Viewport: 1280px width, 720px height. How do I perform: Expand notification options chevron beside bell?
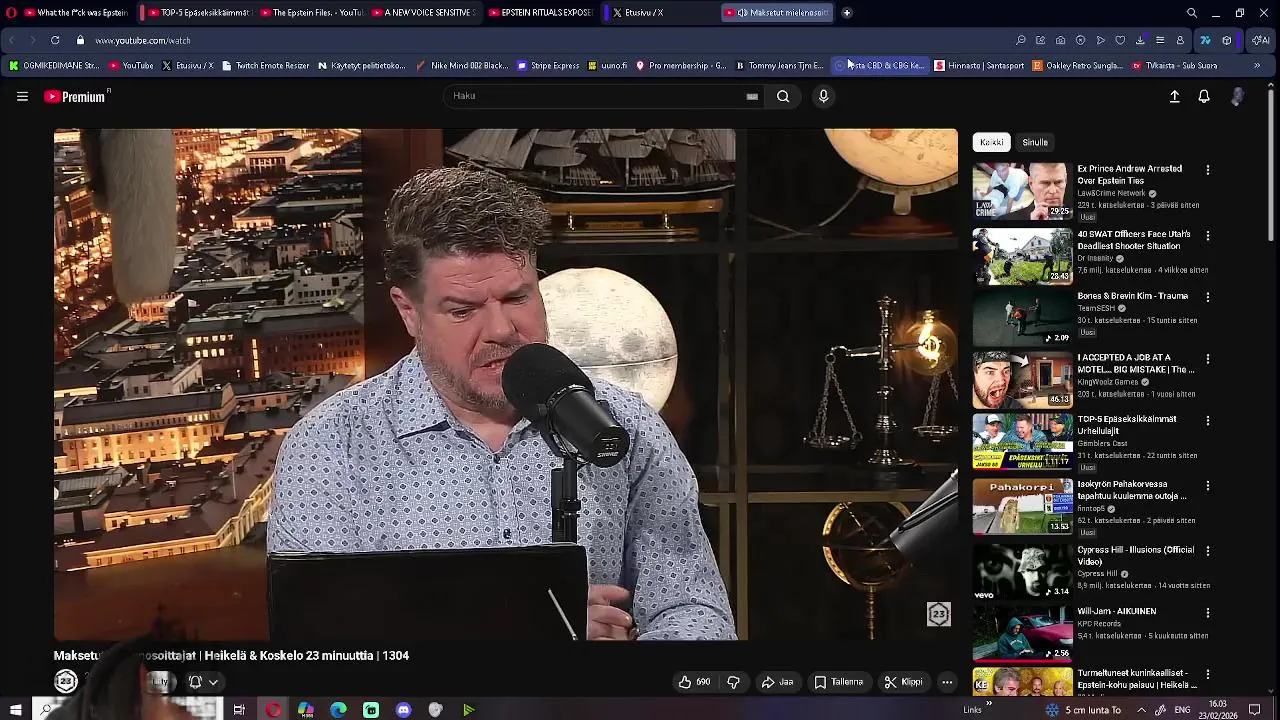pos(213,682)
